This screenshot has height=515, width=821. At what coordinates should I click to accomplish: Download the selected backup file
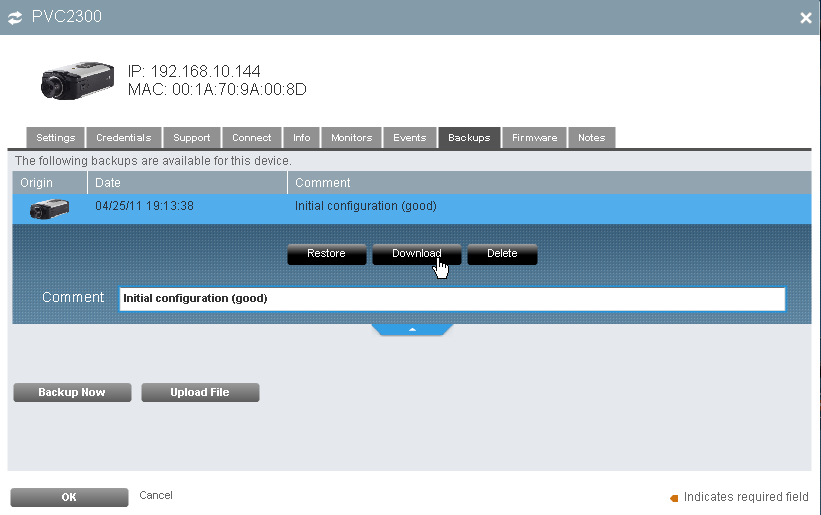[x=417, y=254]
